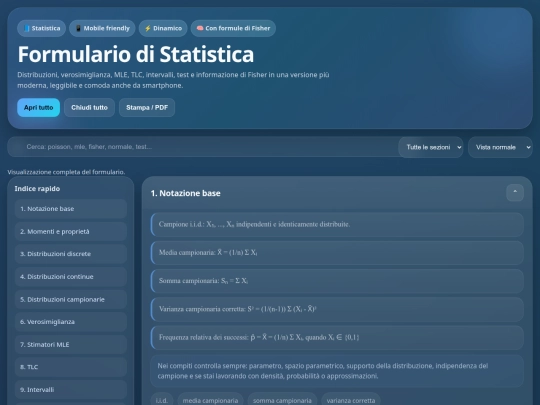540x405 pixels.
Task: Open the Vista normale dropdown
Action: point(500,147)
